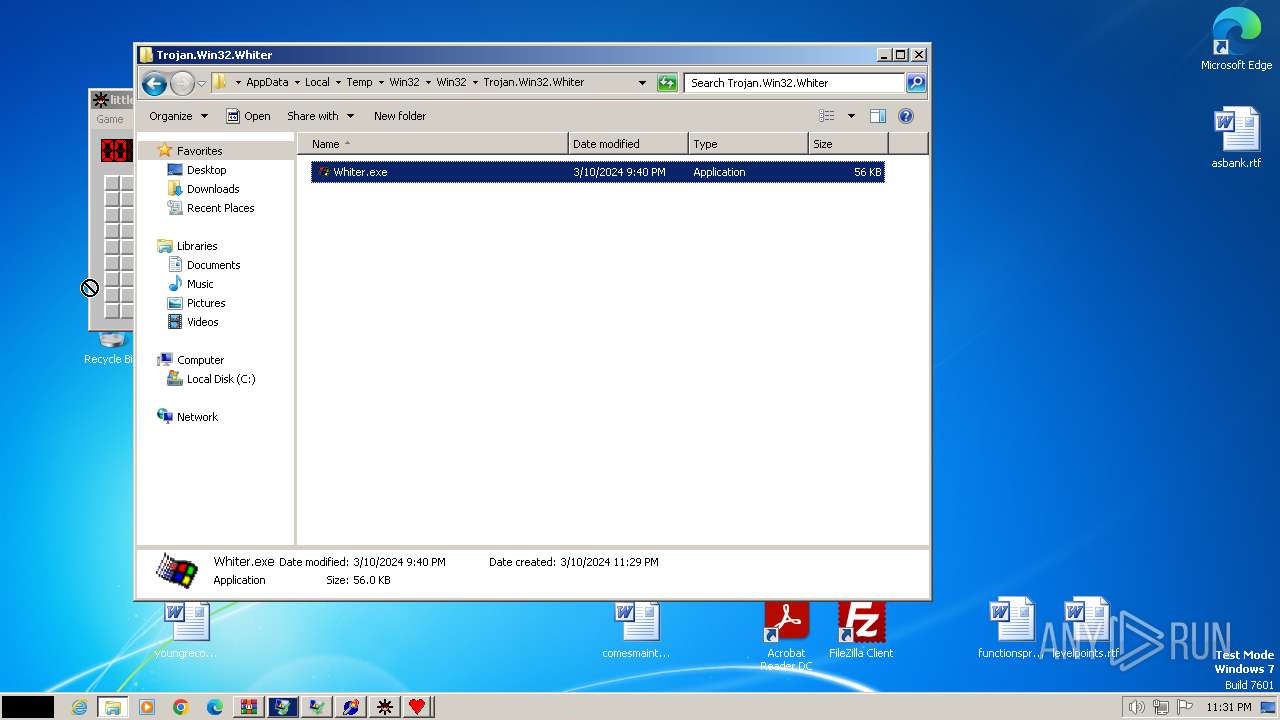
Task: Select Libraries in the navigation pane
Action: [197, 246]
